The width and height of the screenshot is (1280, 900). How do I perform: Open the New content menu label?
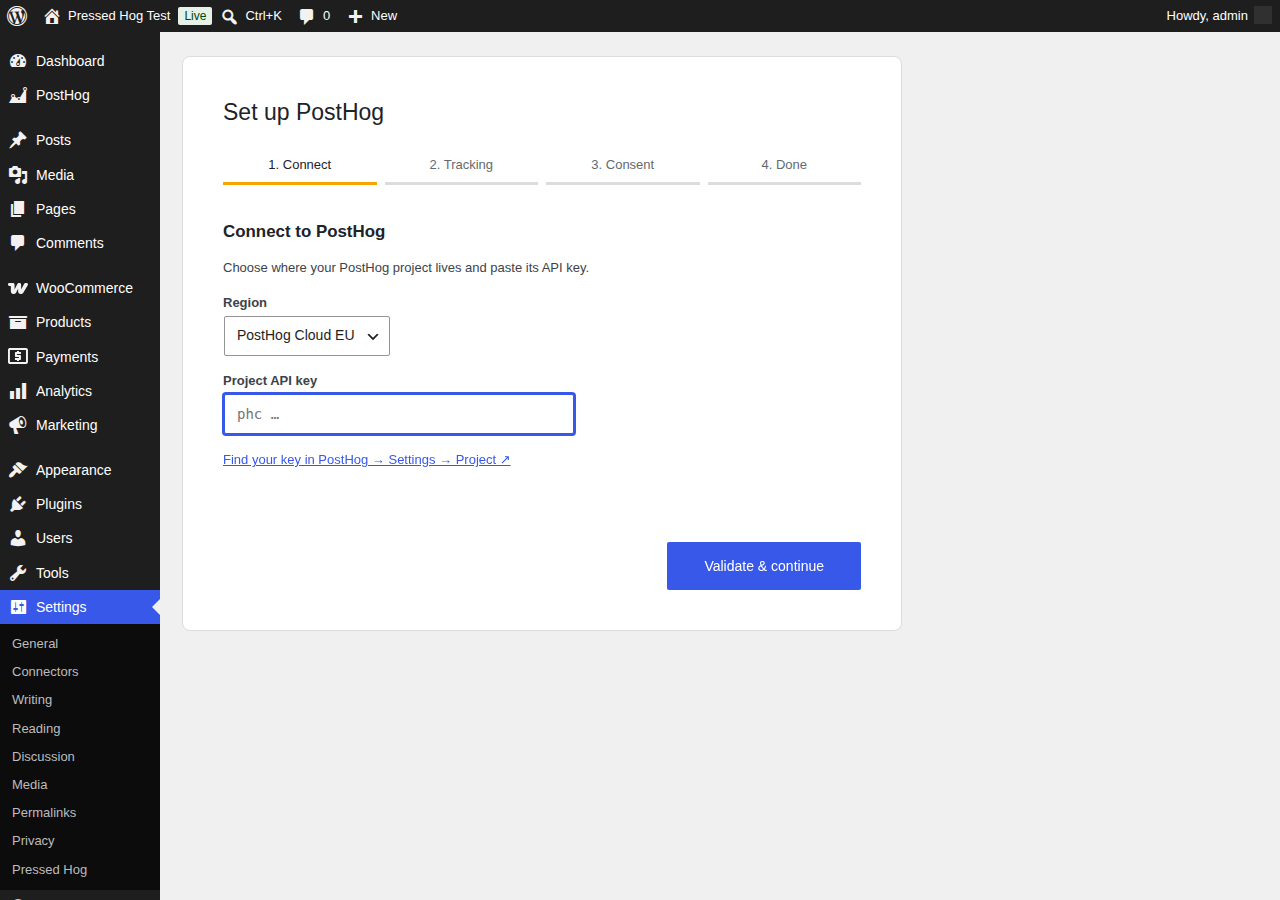(x=384, y=16)
